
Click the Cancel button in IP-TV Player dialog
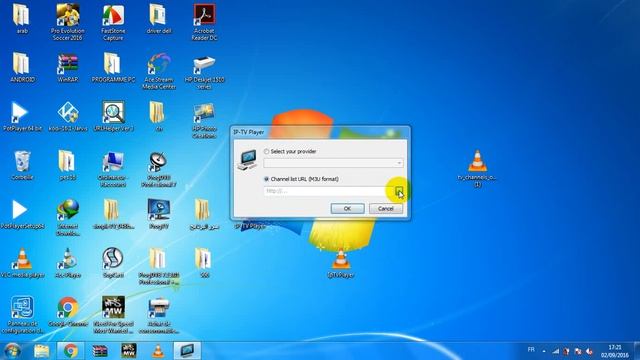(x=386, y=209)
